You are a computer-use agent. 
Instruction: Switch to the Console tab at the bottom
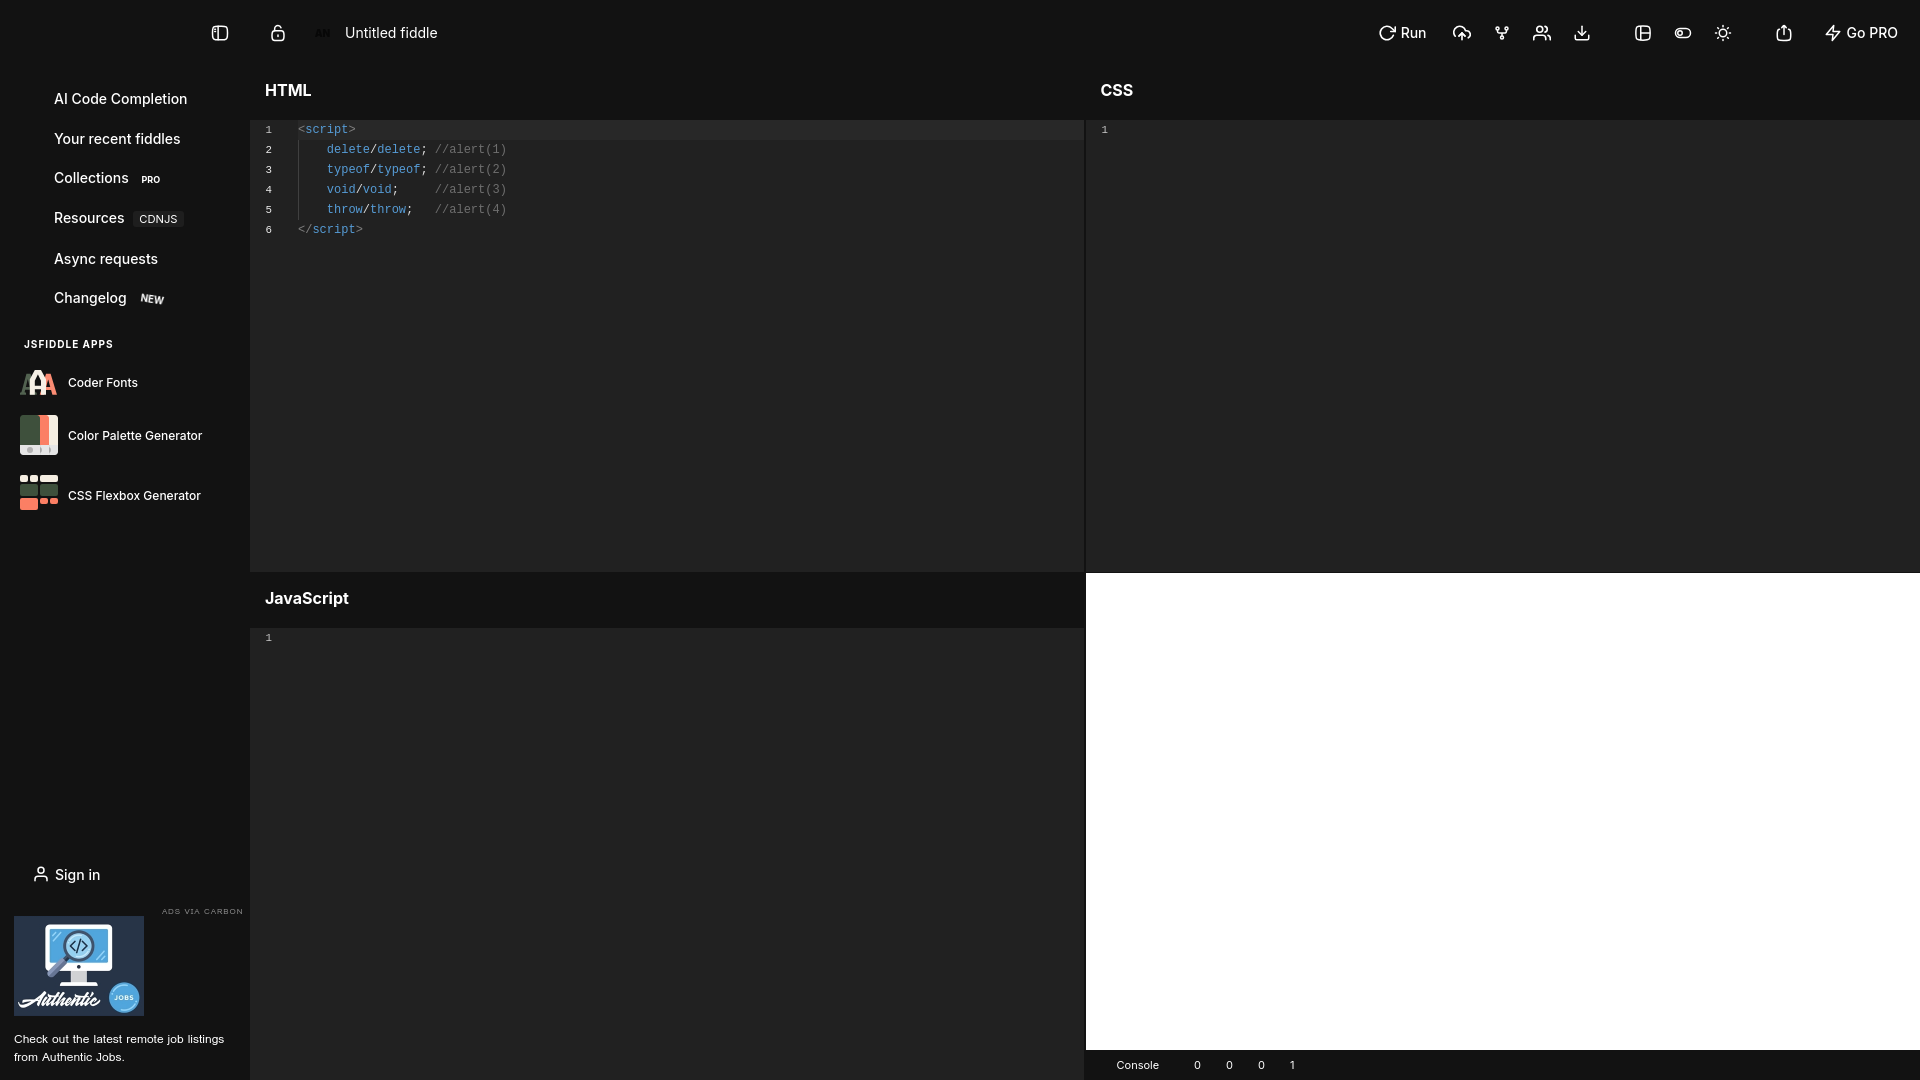click(1137, 1065)
